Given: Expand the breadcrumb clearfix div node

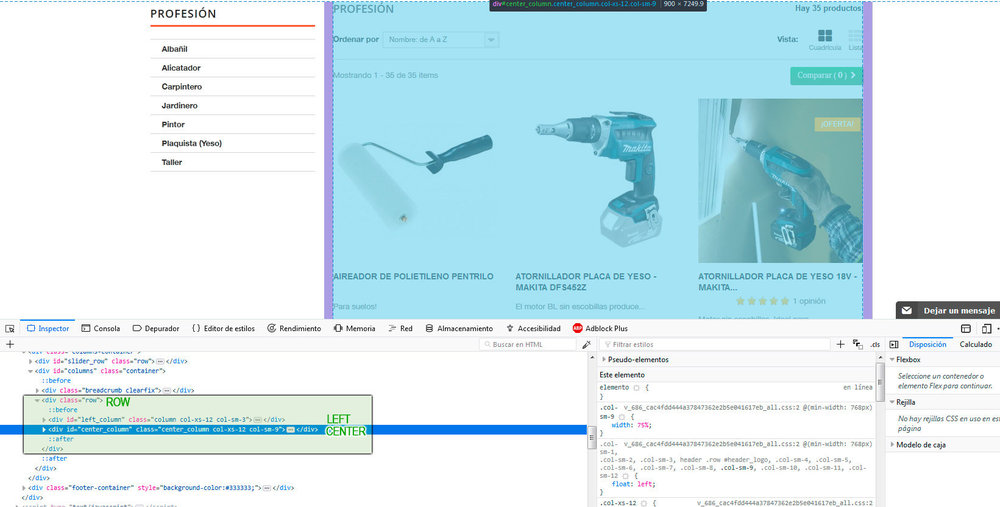Looking at the screenshot, I should pyautogui.click(x=37, y=390).
